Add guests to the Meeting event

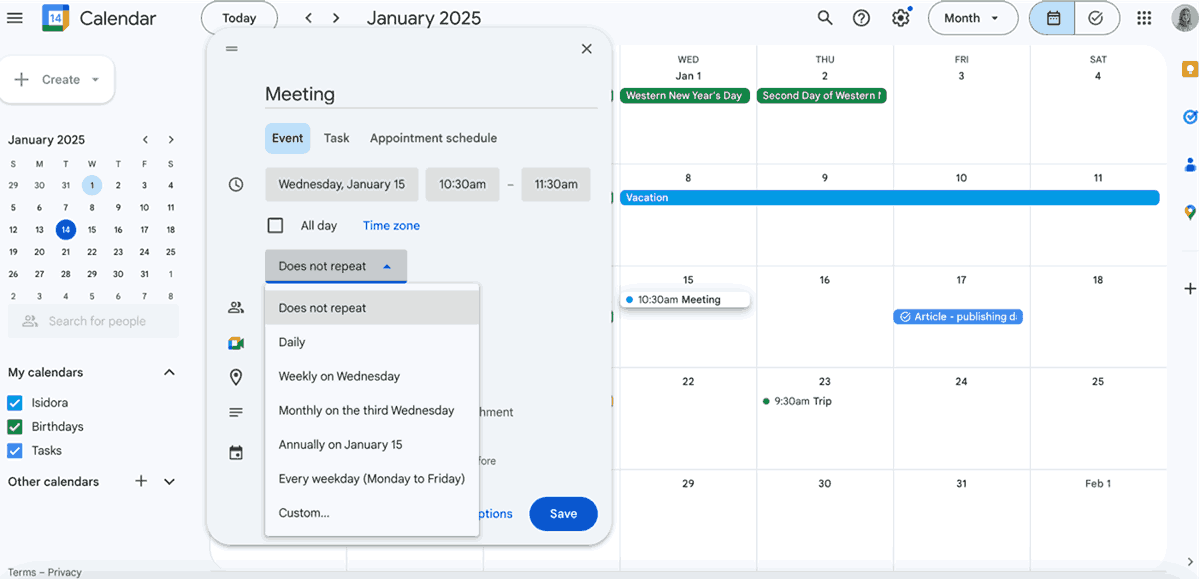pos(236,307)
